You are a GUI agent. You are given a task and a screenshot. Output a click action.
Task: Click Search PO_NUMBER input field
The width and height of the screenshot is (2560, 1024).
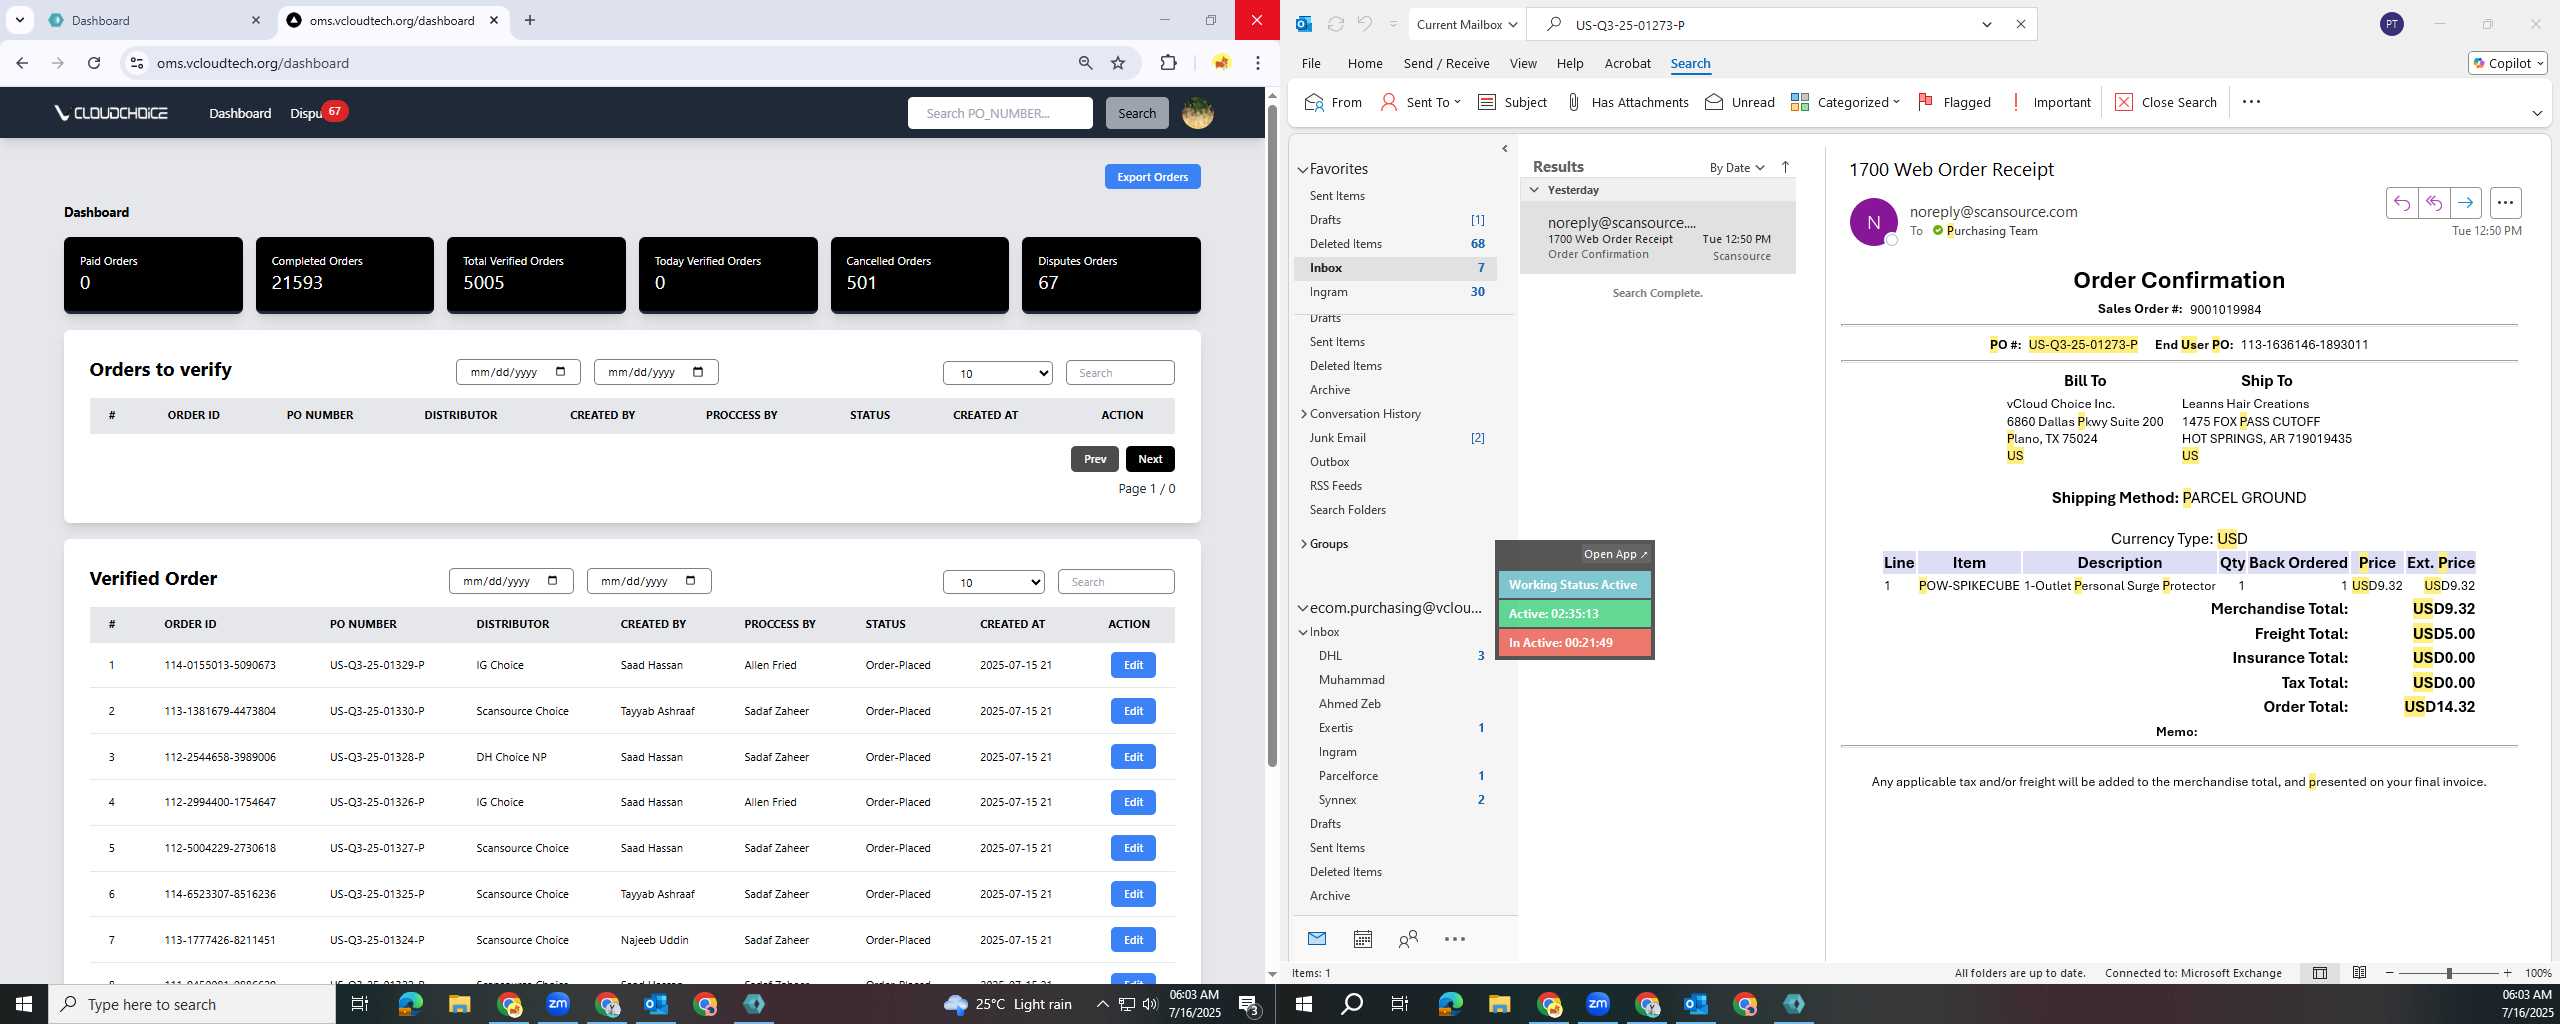tap(1000, 113)
